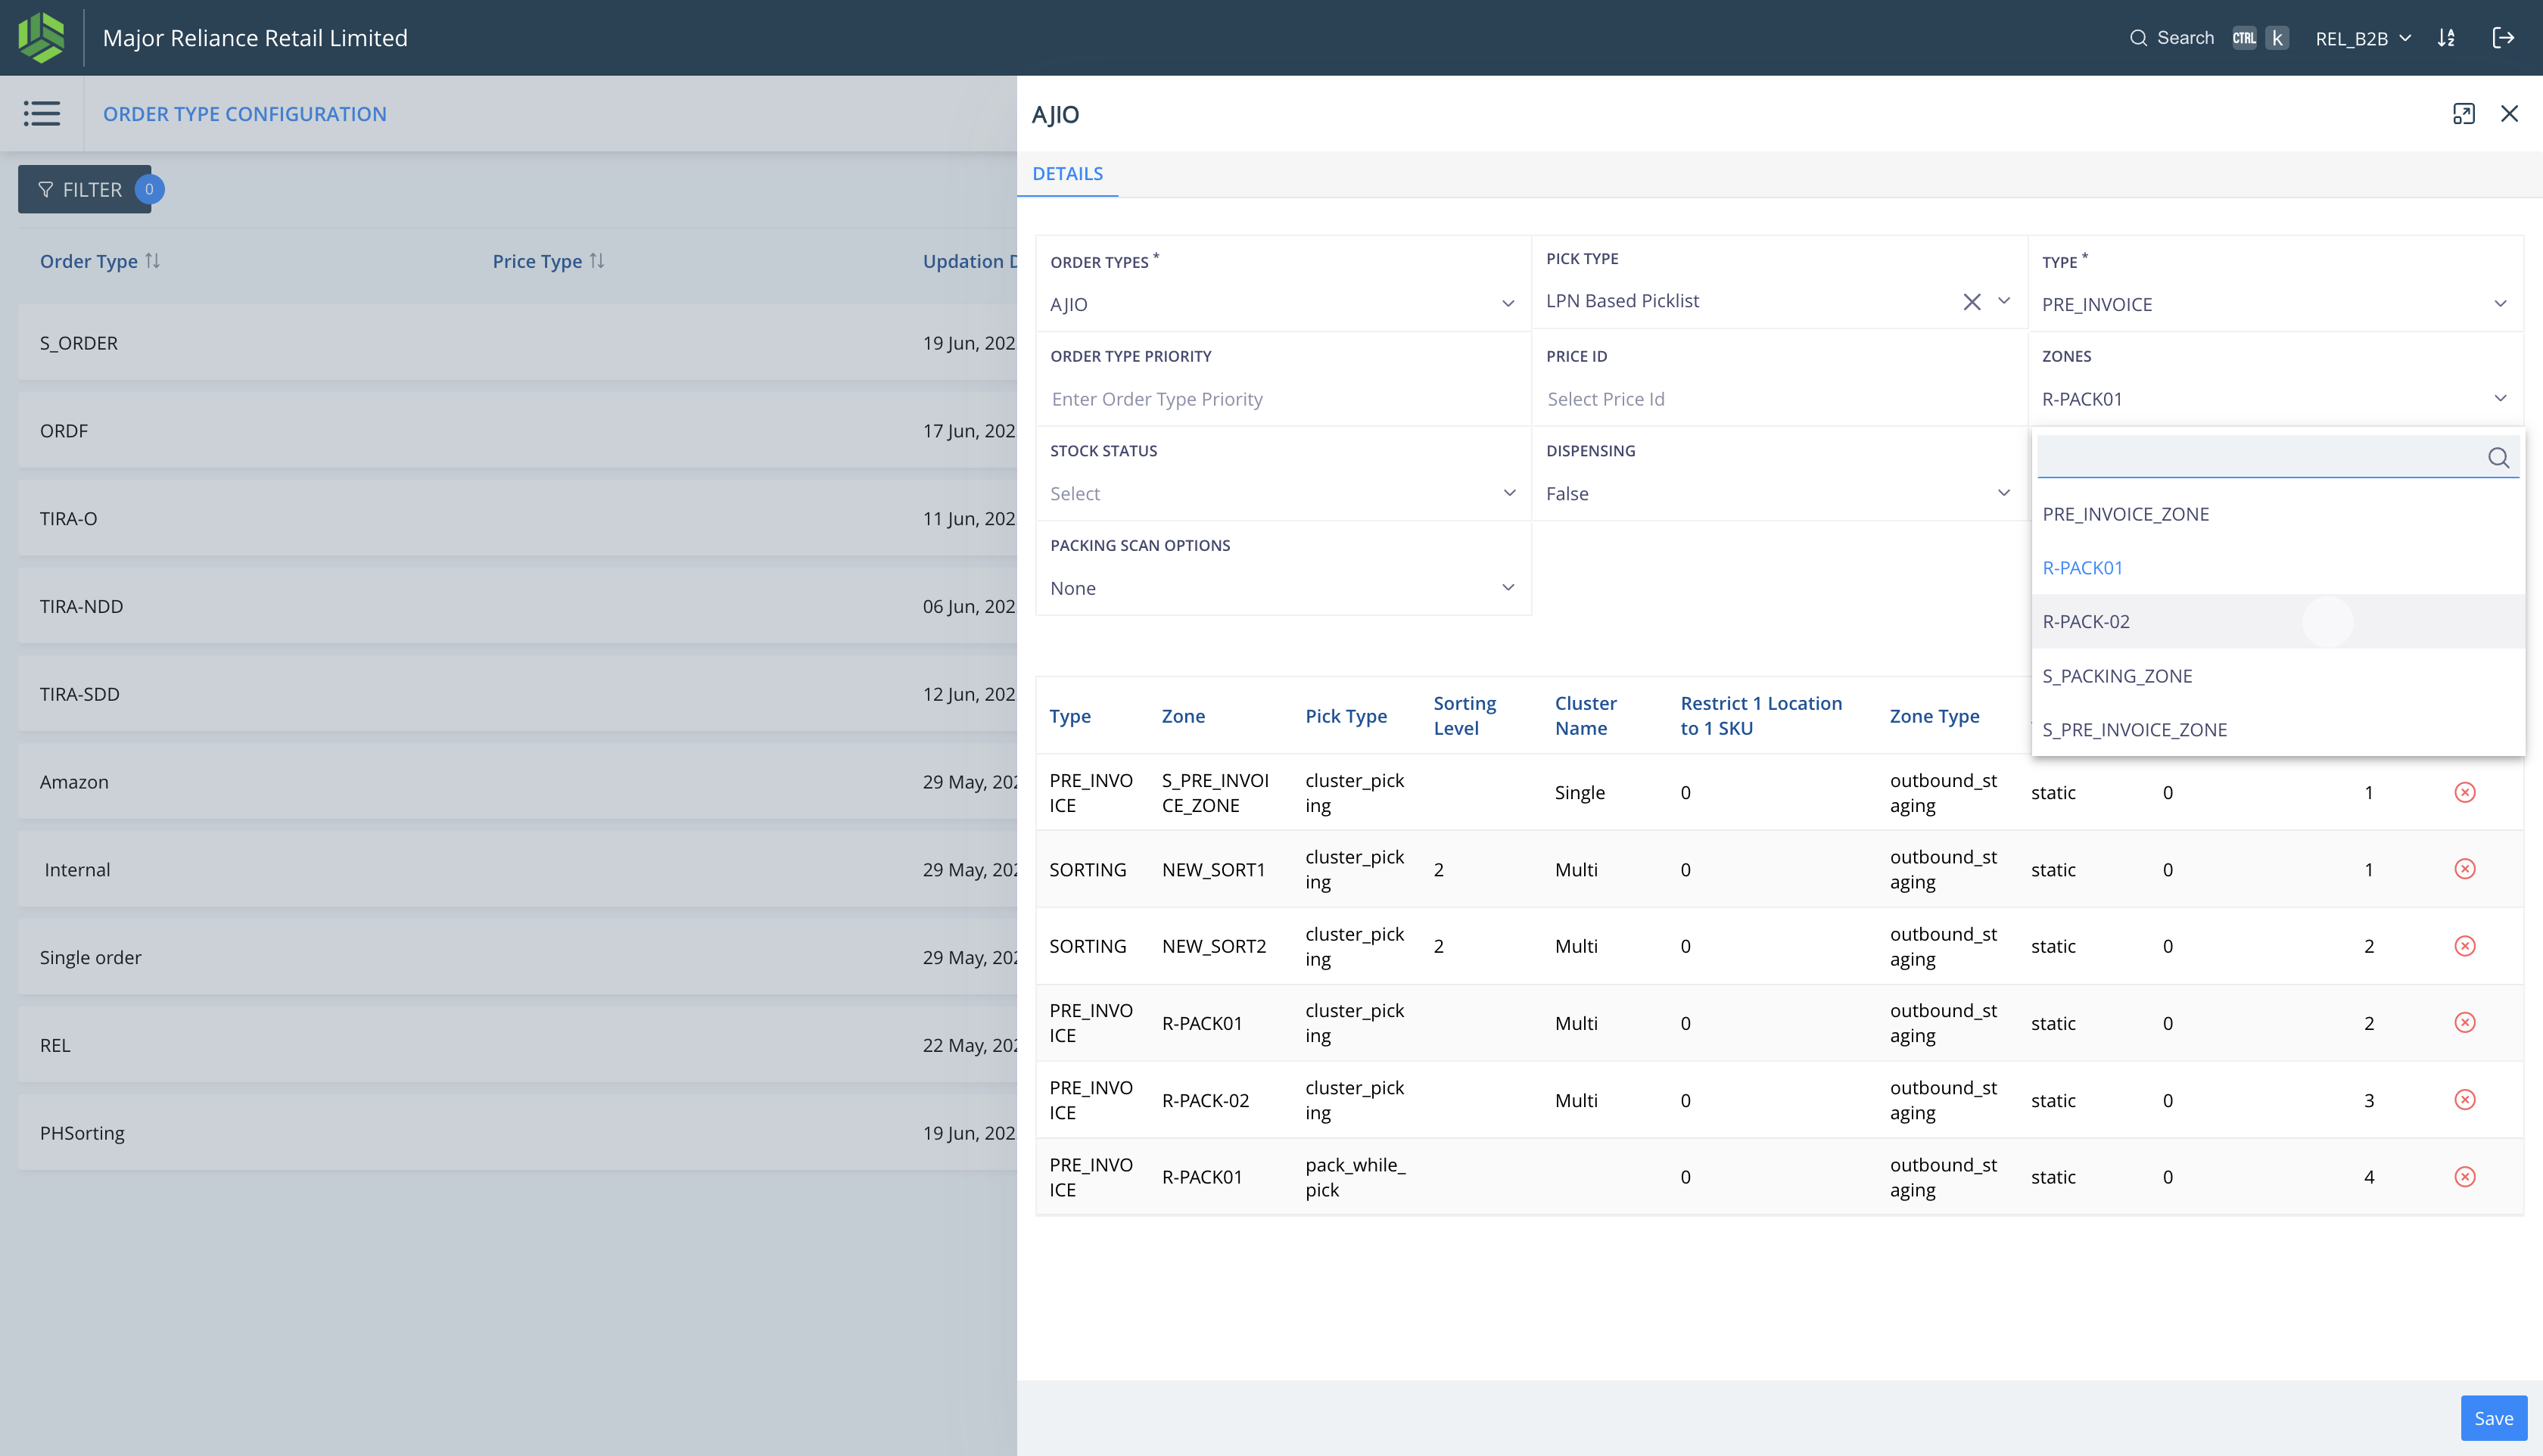Click the Updation Date column header

[x=969, y=261]
